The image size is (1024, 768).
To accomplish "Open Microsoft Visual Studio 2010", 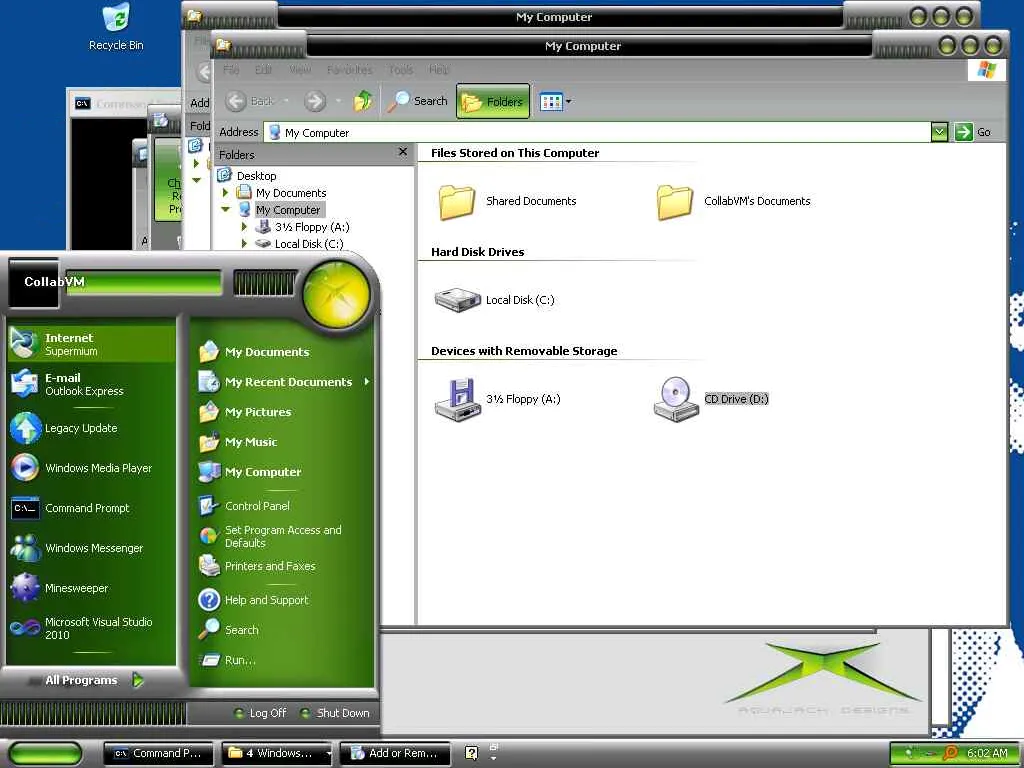I will [91, 628].
